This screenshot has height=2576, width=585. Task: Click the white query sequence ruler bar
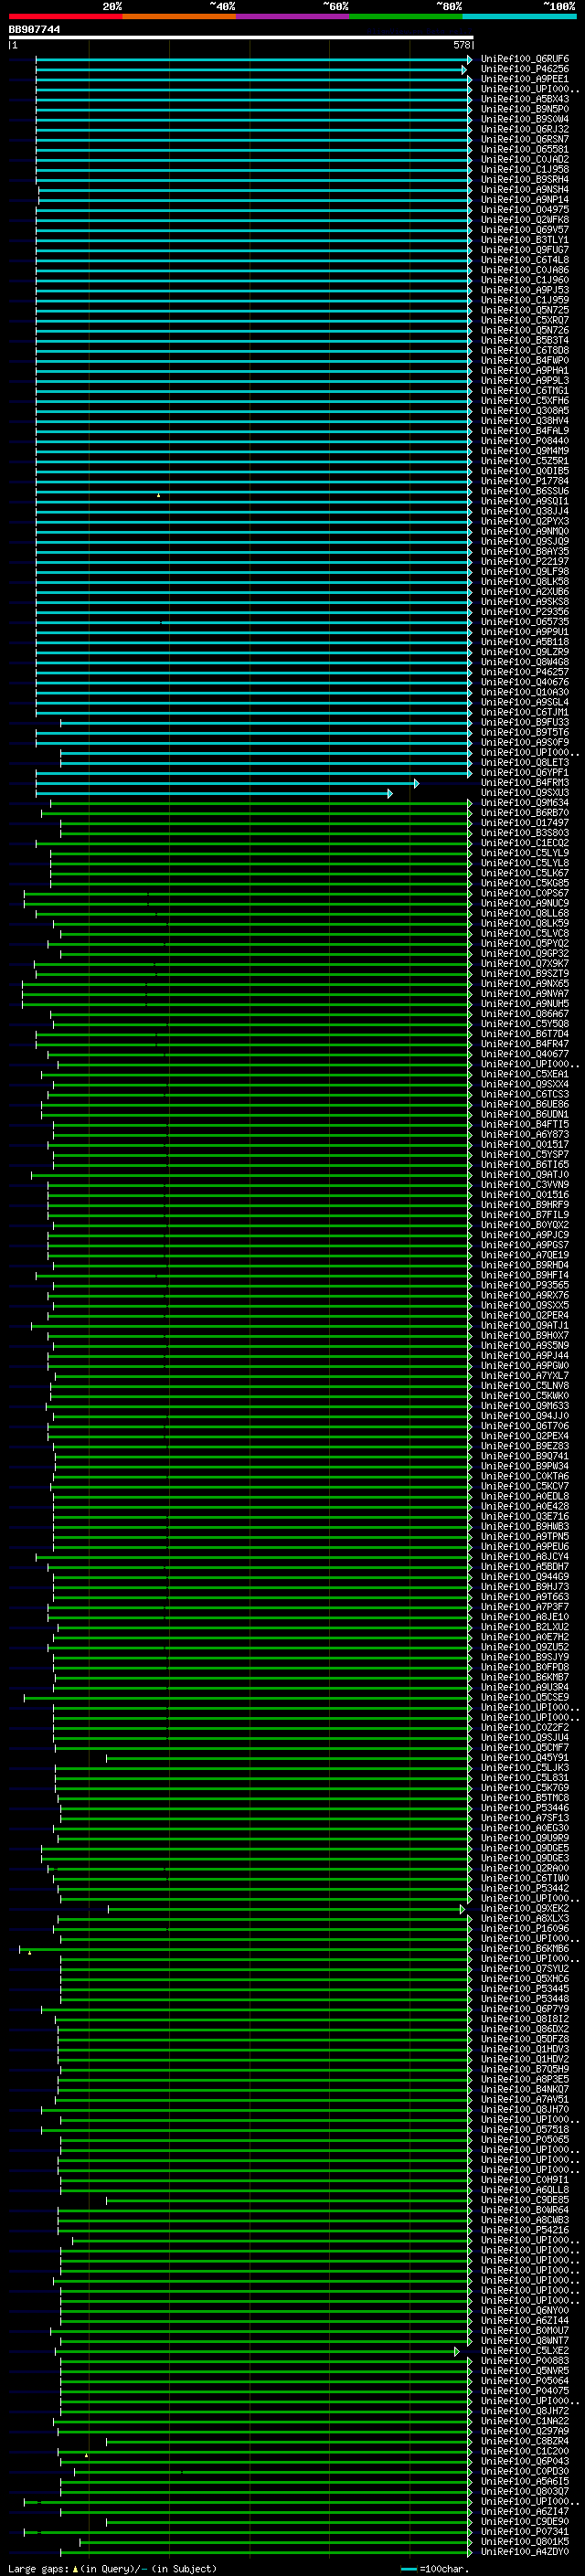point(241,38)
